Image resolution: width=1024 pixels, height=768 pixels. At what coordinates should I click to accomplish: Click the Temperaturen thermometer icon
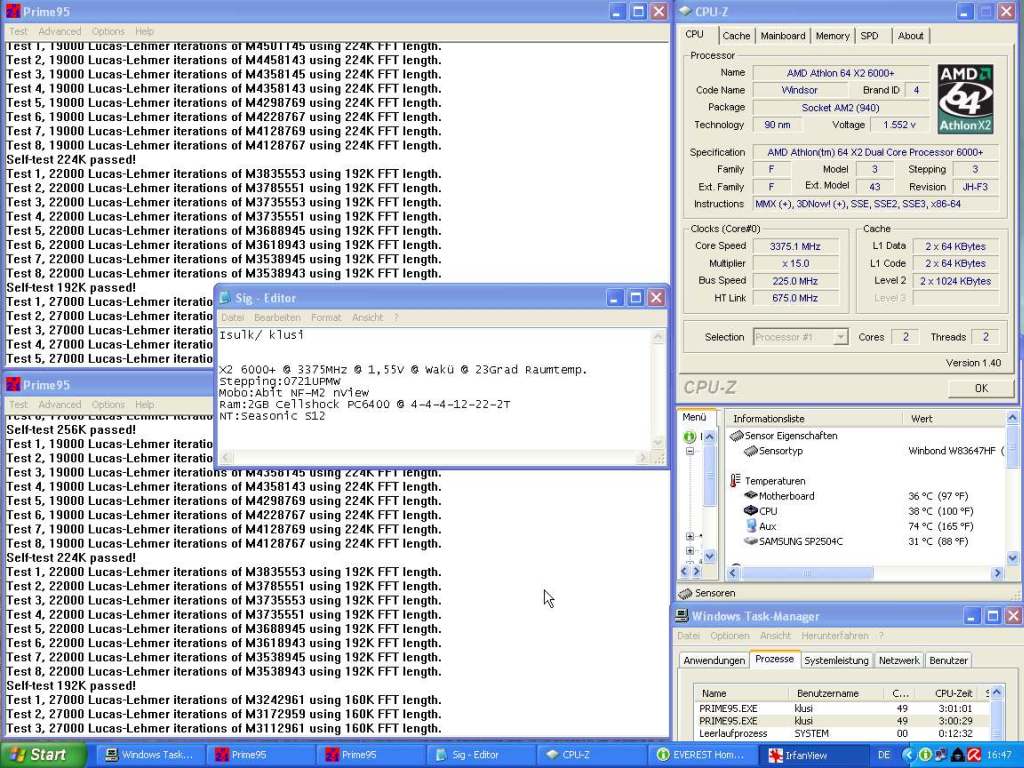point(736,481)
